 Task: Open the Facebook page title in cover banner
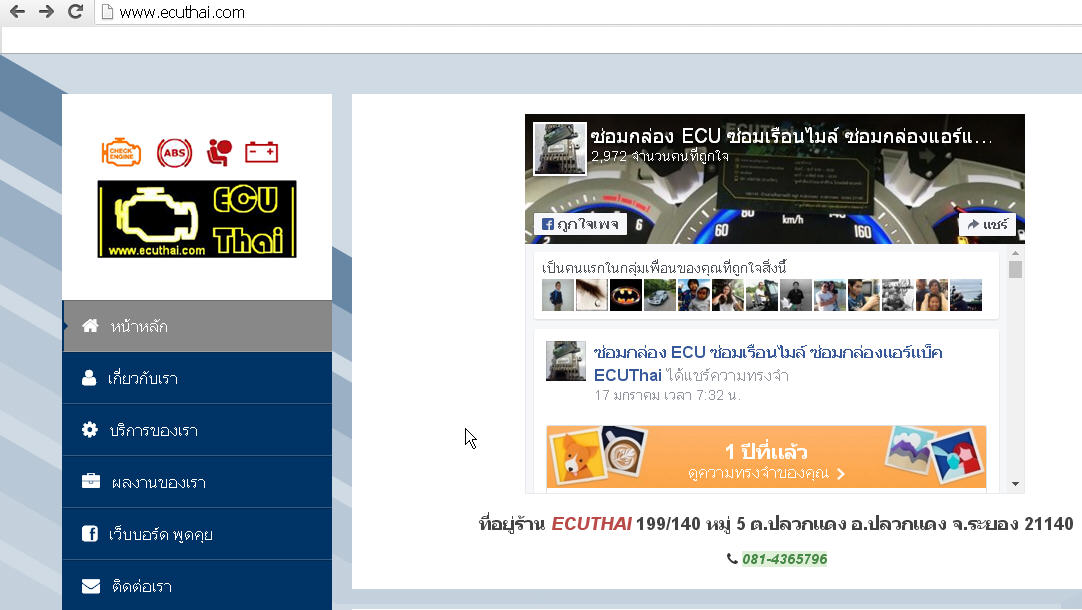coord(791,137)
